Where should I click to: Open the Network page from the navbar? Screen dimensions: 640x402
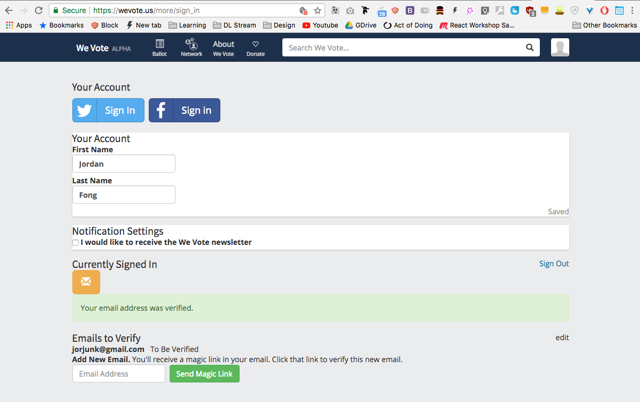(x=191, y=48)
